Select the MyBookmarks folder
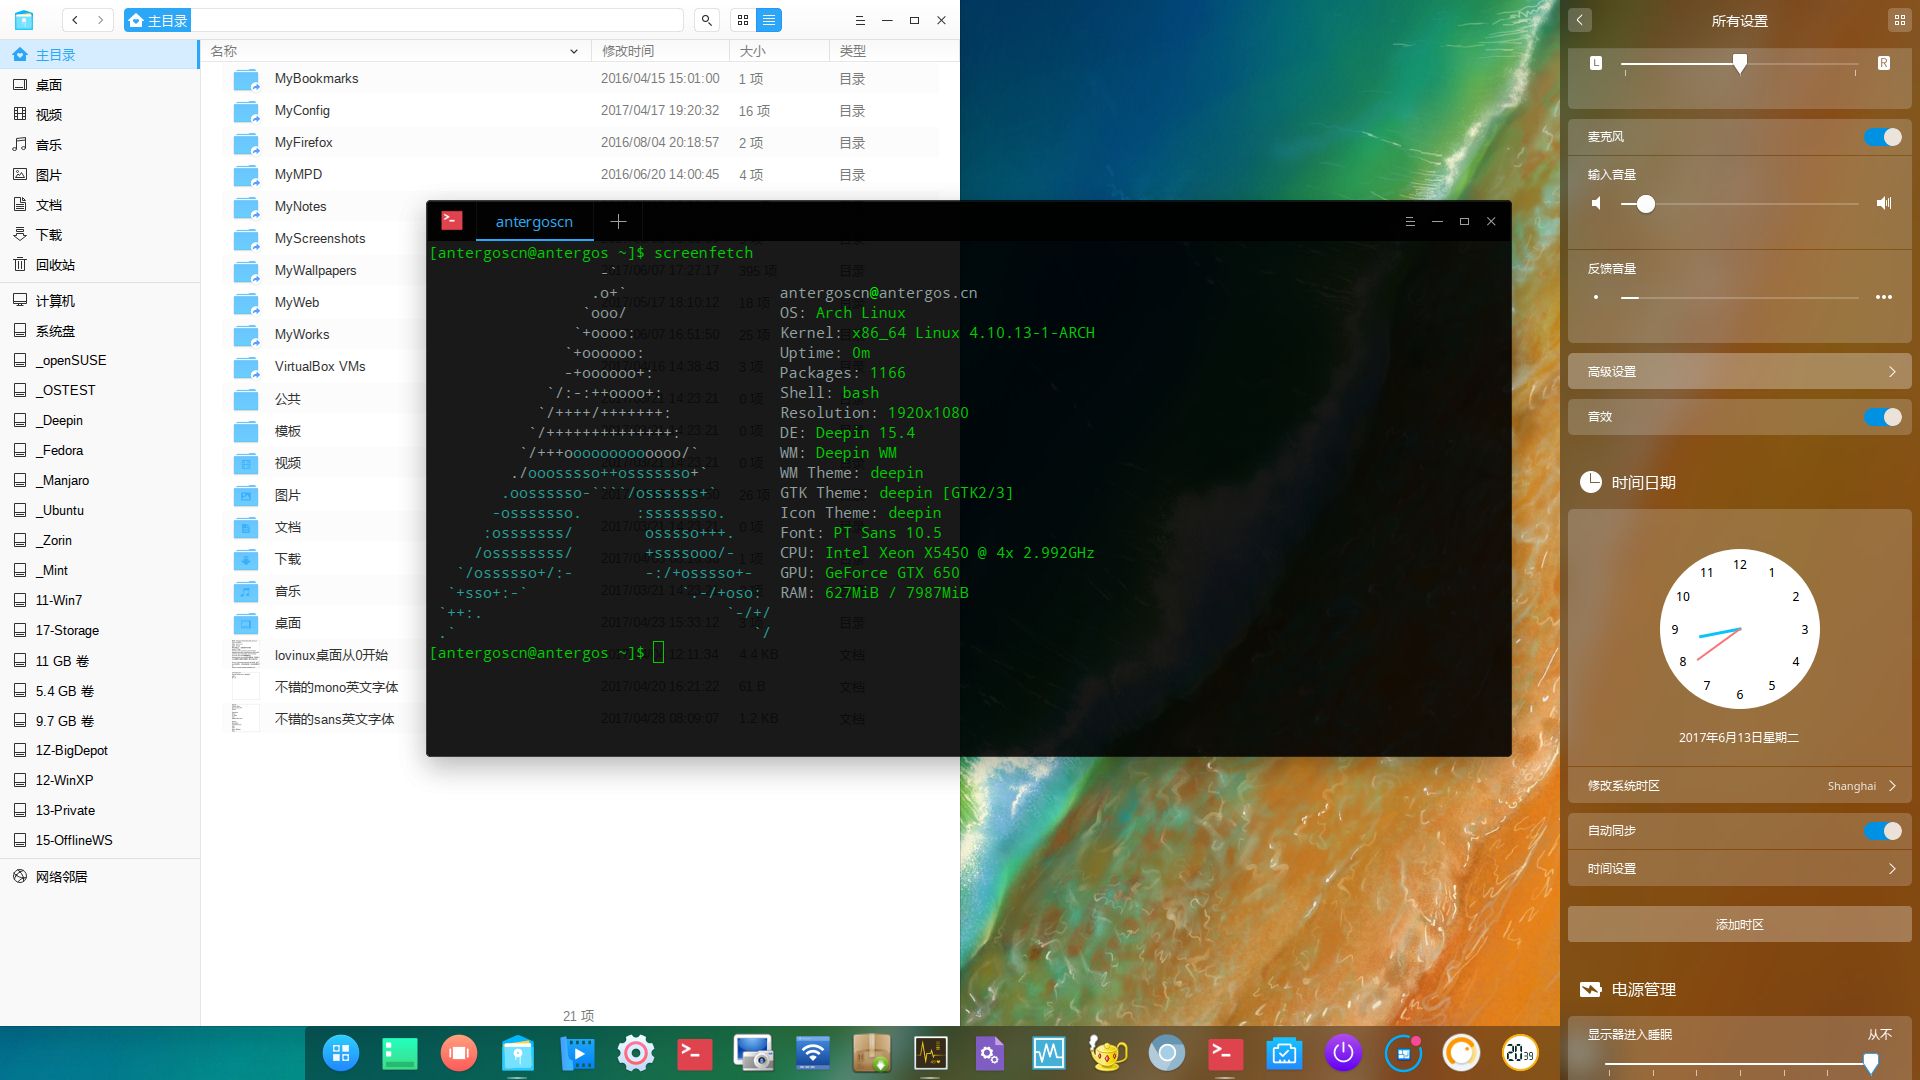 click(580, 79)
